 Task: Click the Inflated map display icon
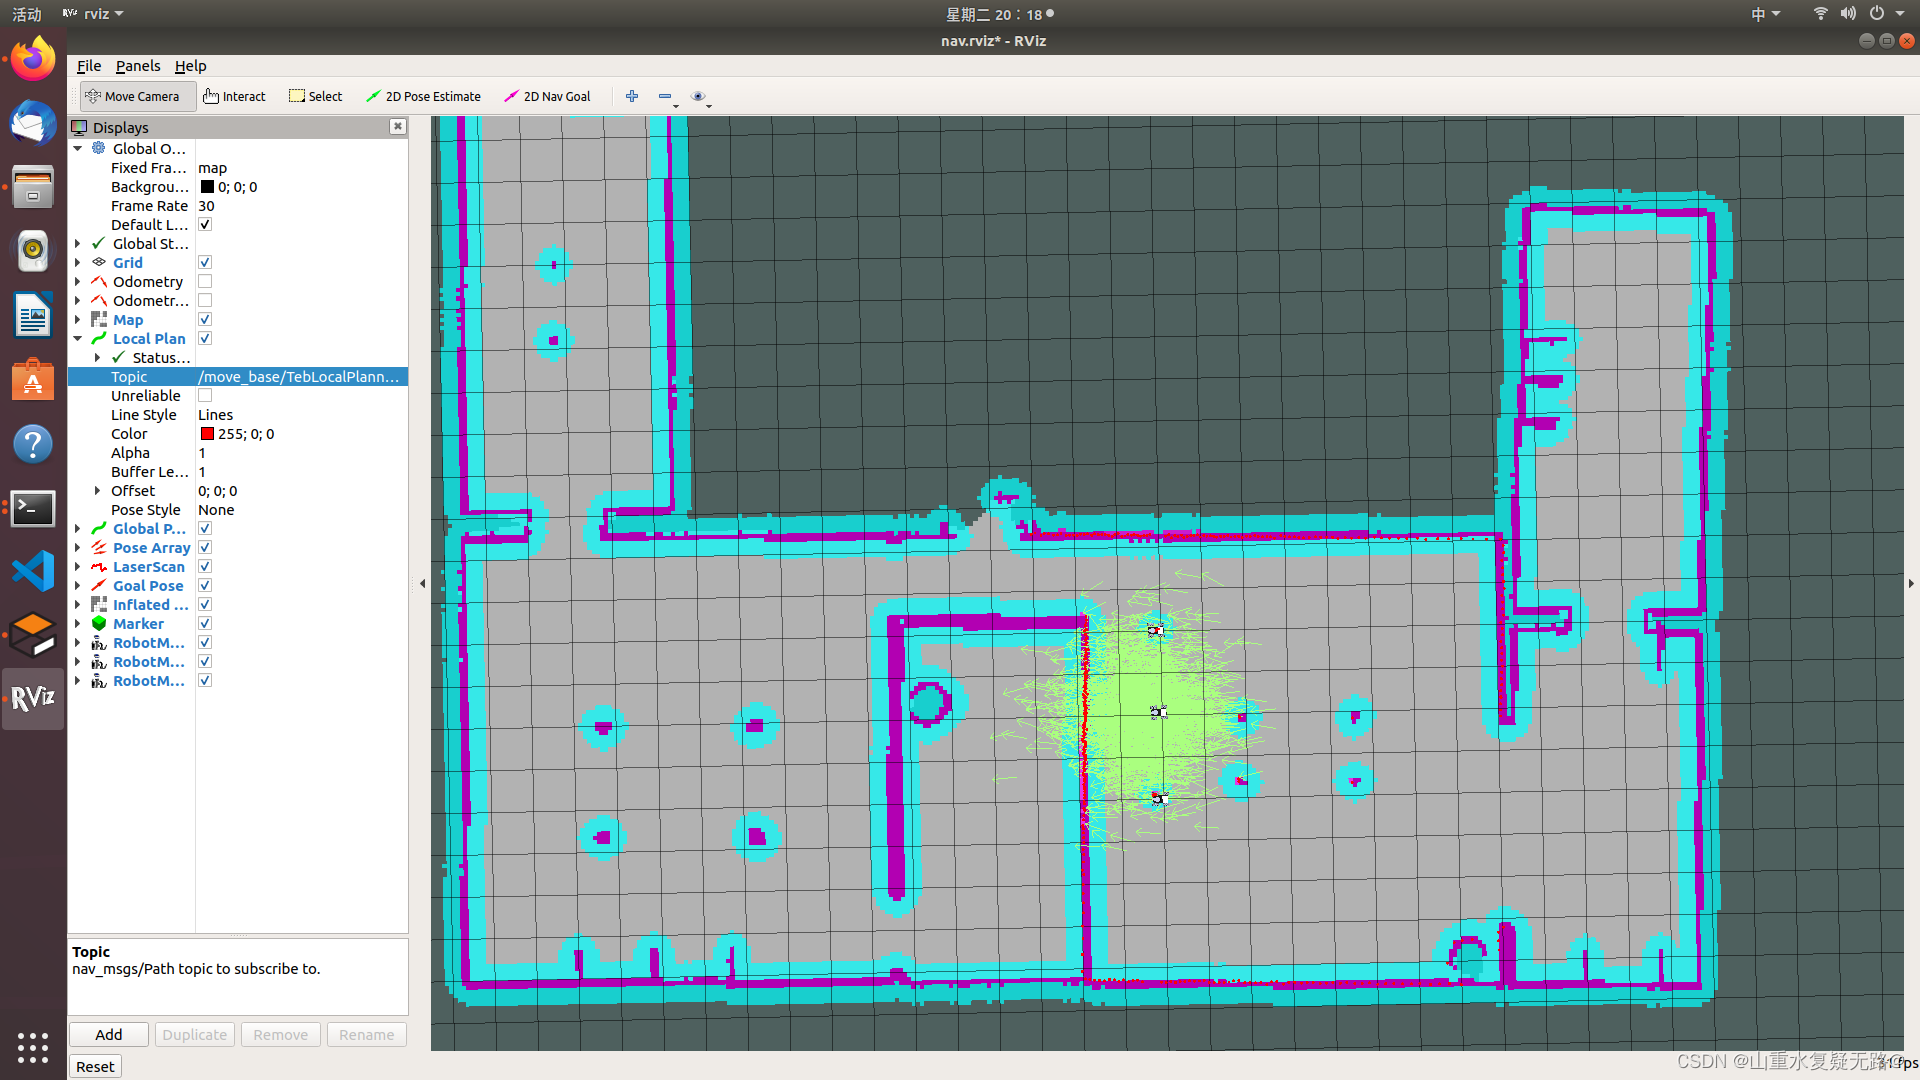(x=99, y=604)
